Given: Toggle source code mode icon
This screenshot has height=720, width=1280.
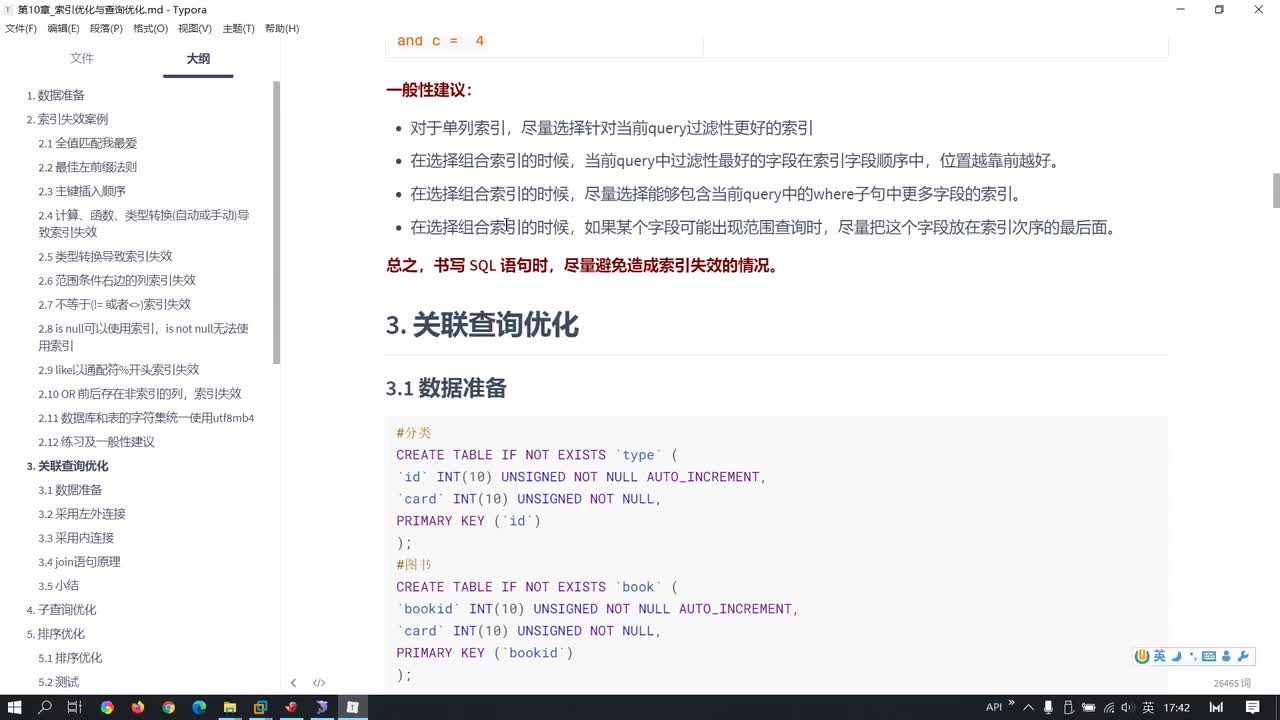Looking at the screenshot, I should tap(319, 683).
